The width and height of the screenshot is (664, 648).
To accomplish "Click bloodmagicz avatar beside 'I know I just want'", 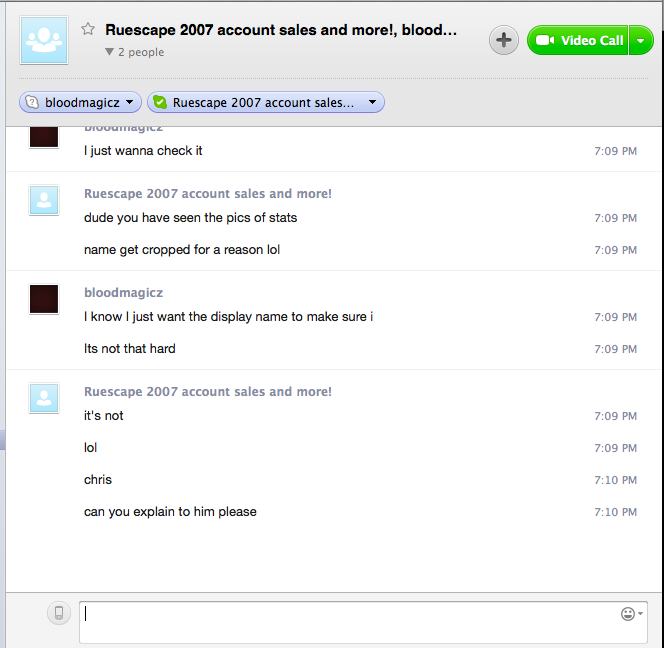I will (x=44, y=299).
